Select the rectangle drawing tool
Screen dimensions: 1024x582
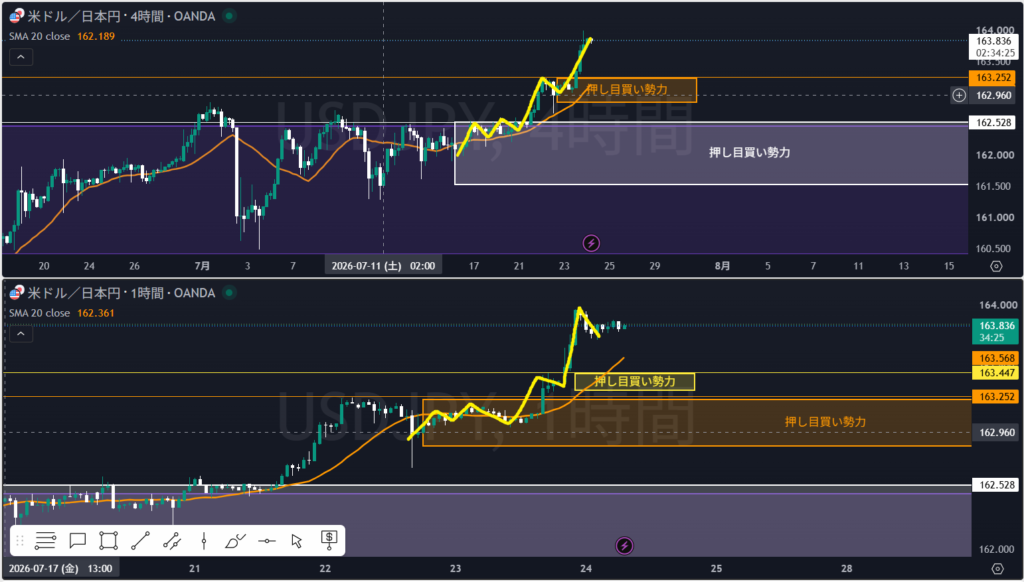(x=108, y=541)
